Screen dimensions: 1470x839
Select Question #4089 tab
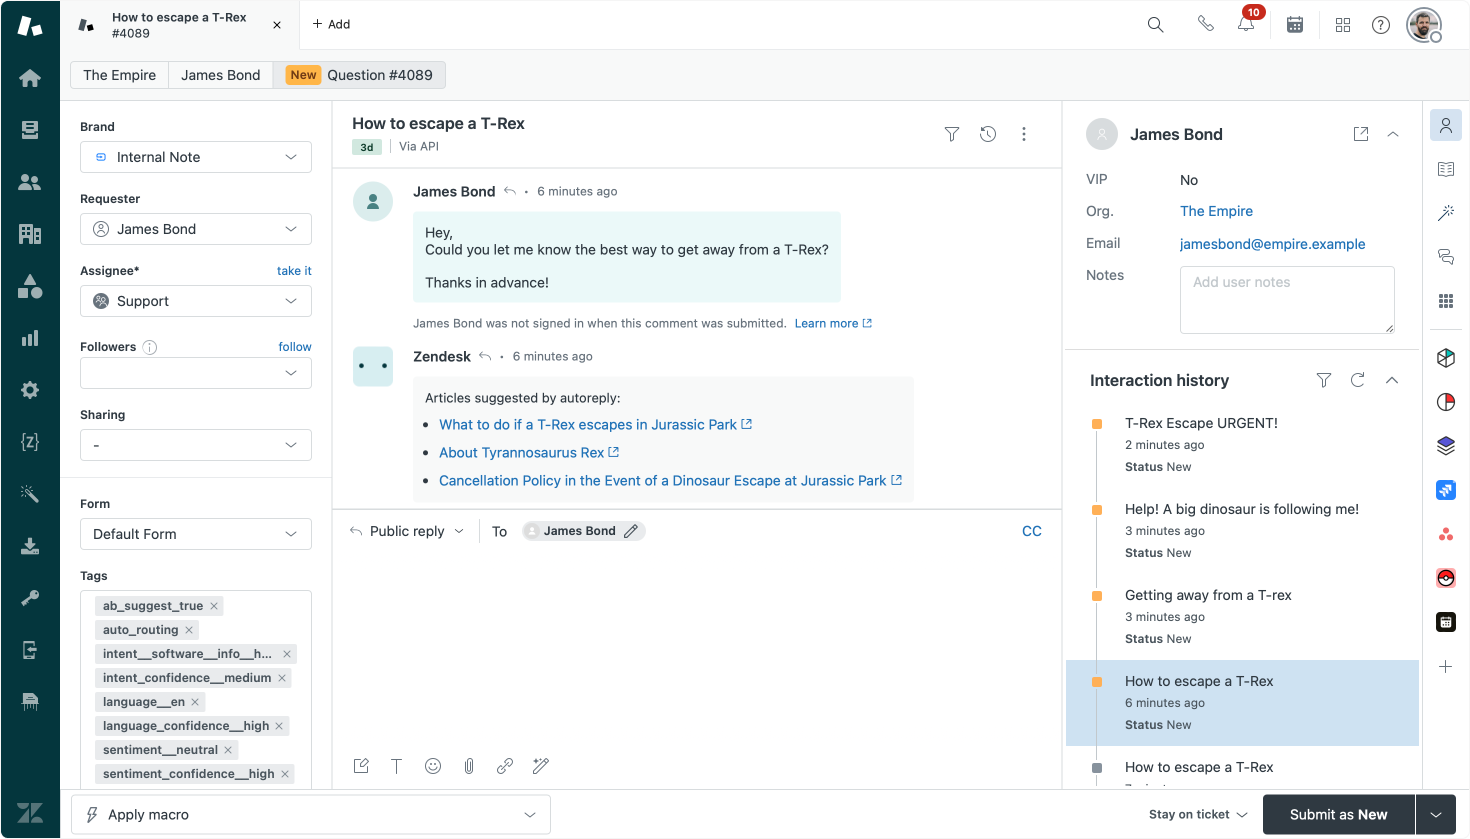[x=360, y=75]
